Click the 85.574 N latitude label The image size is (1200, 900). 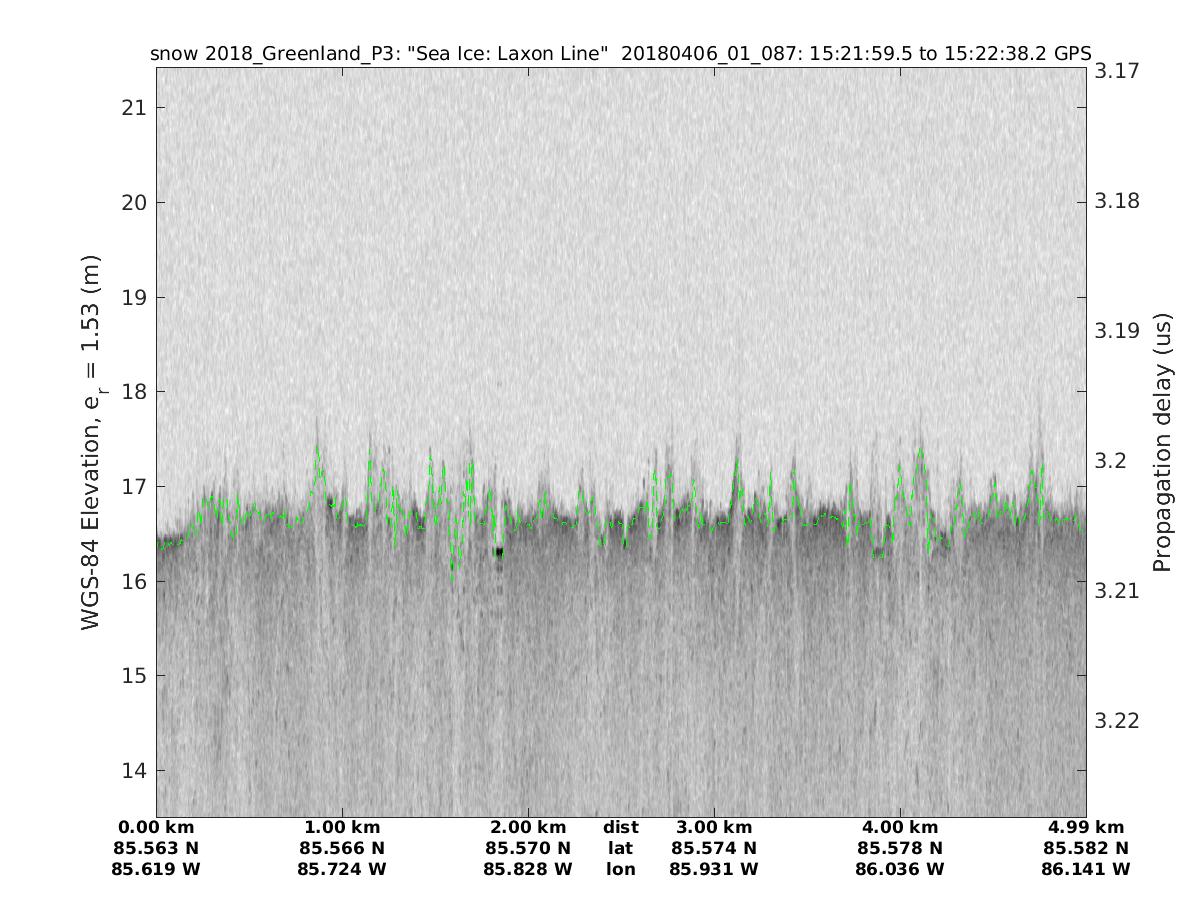point(714,849)
